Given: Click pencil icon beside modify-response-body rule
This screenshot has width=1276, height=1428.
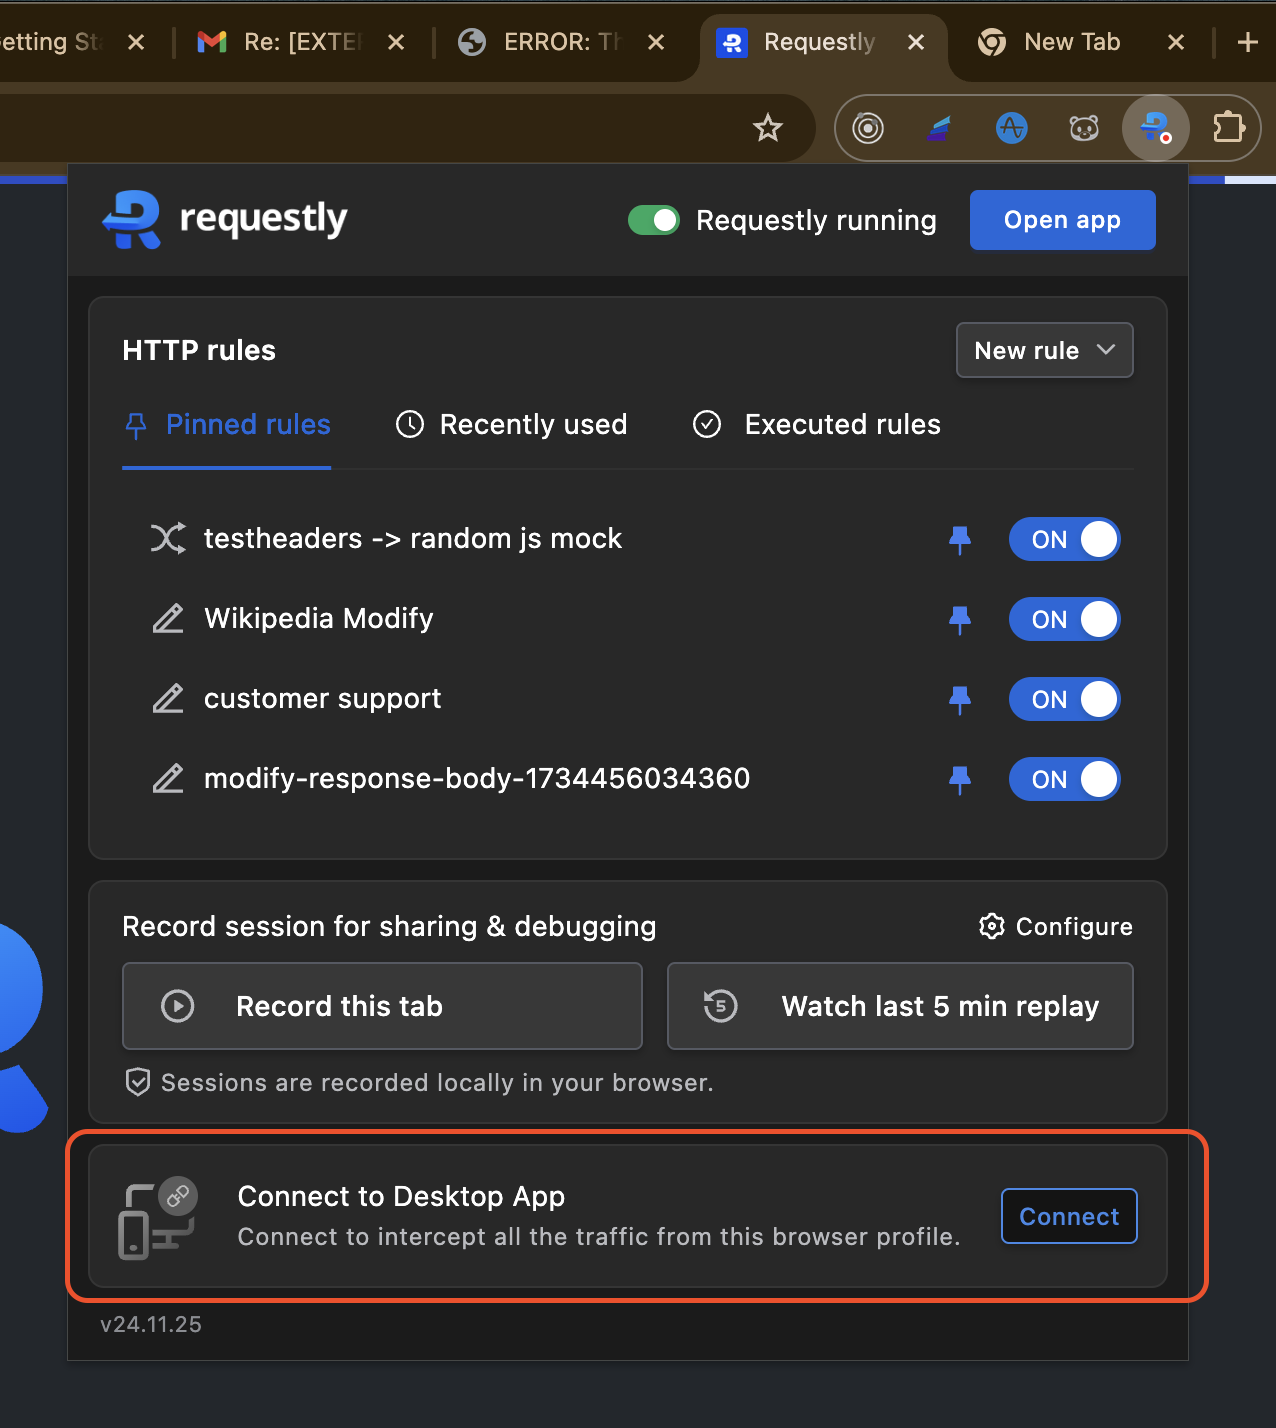Looking at the screenshot, I should tap(167, 778).
